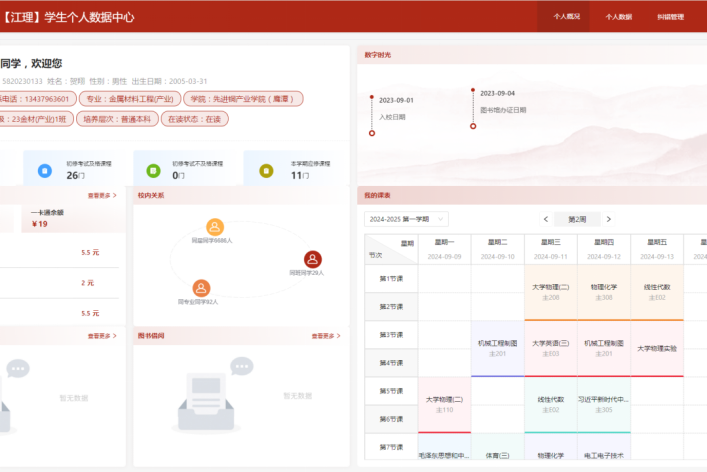
Task: Open the 纠错管理 tab
Action: (670, 17)
